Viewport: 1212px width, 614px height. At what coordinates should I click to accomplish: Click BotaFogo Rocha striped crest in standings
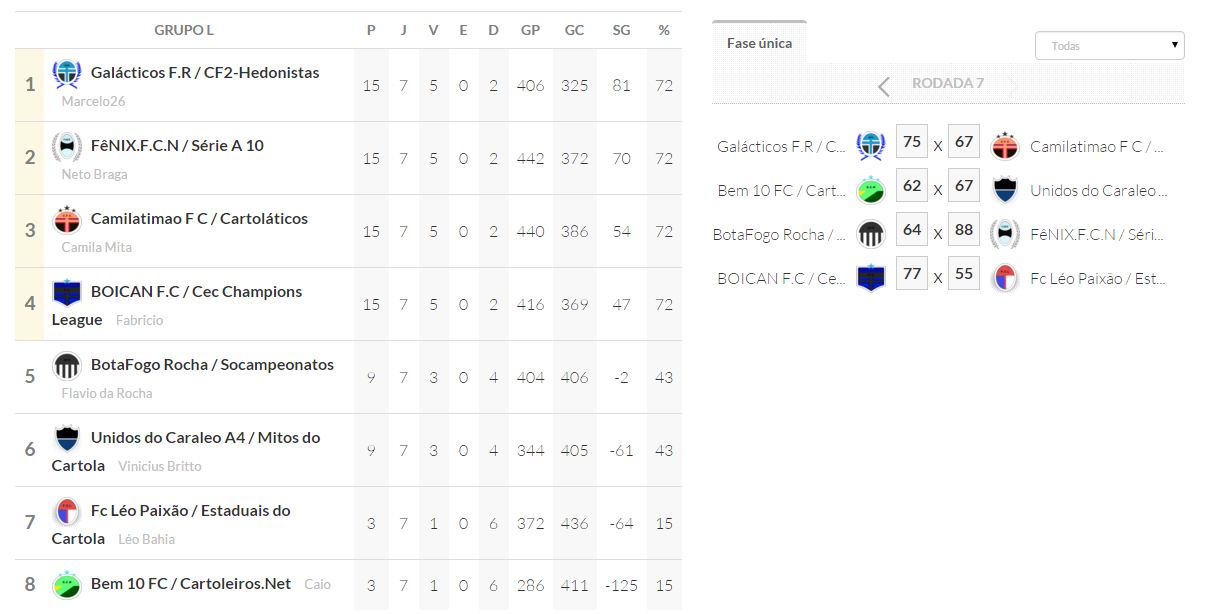[66, 366]
